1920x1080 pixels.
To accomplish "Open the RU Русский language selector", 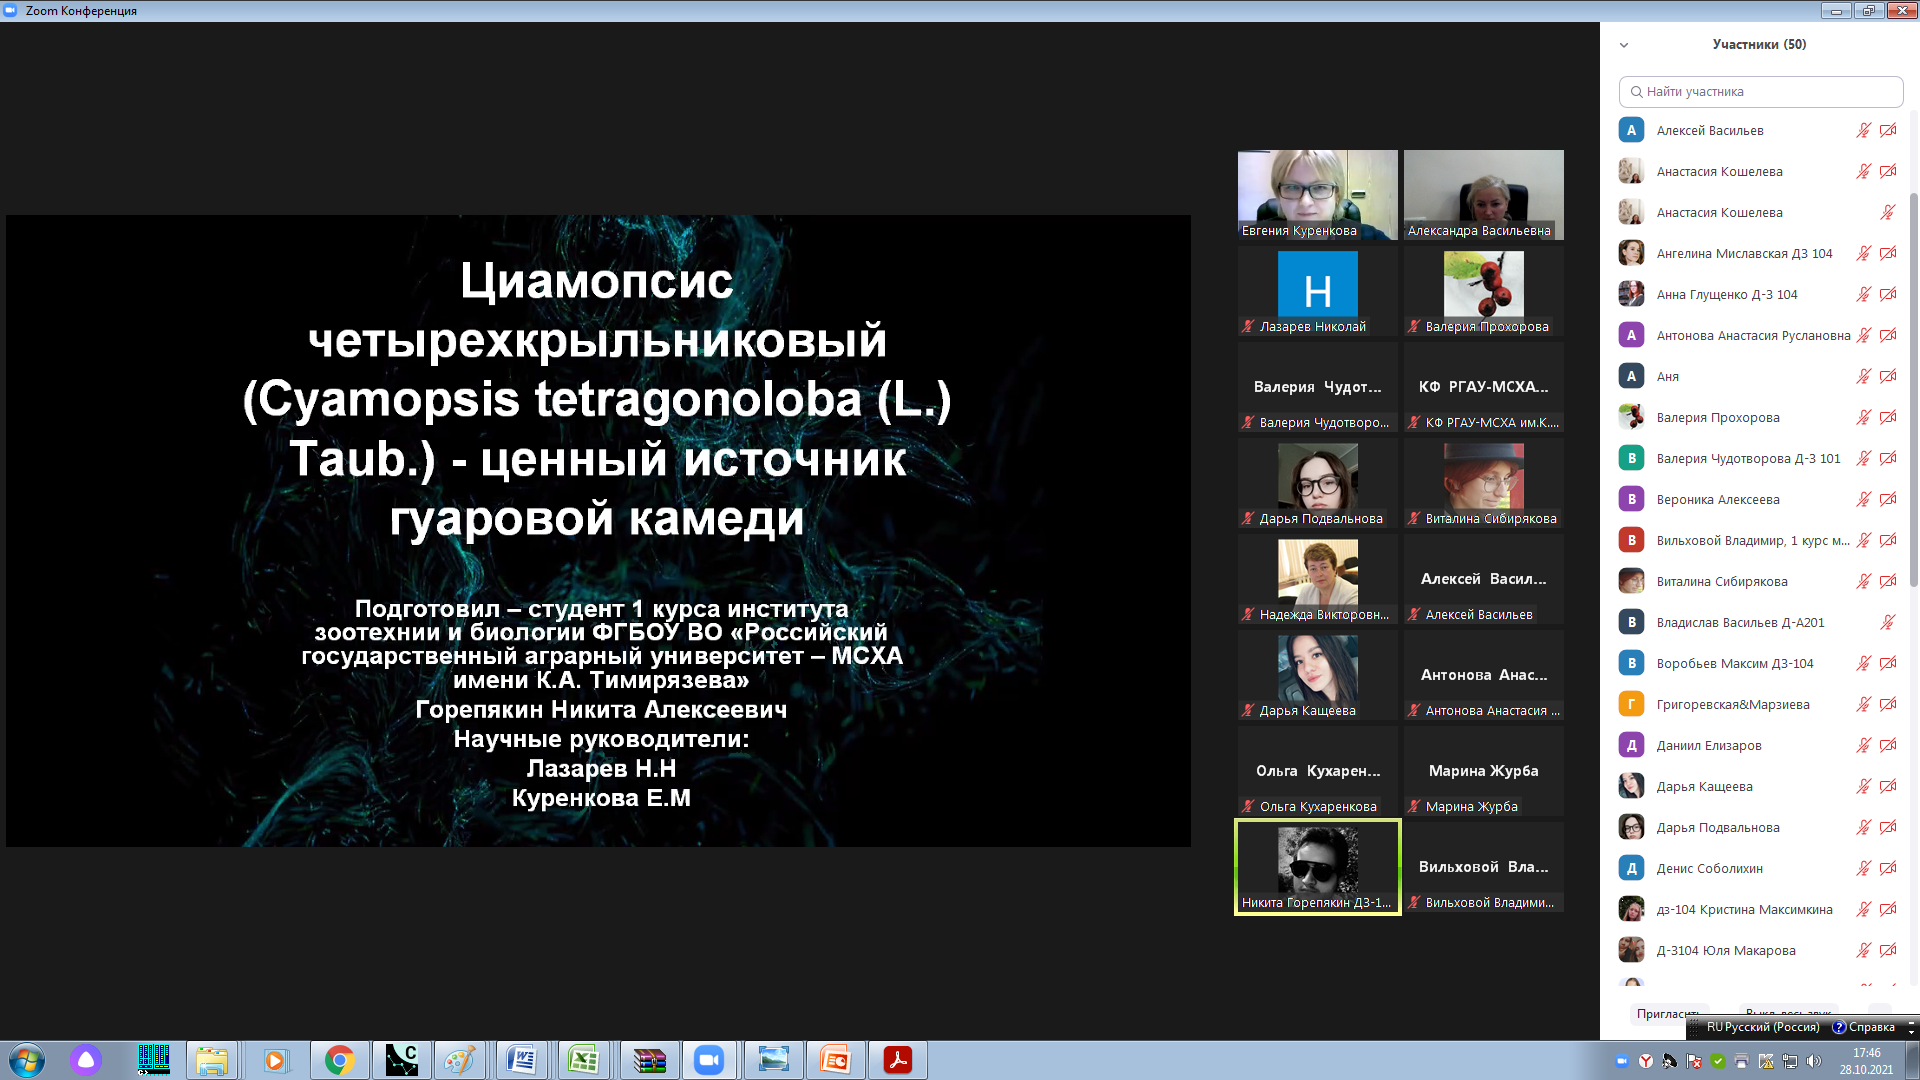I will point(1763,1027).
